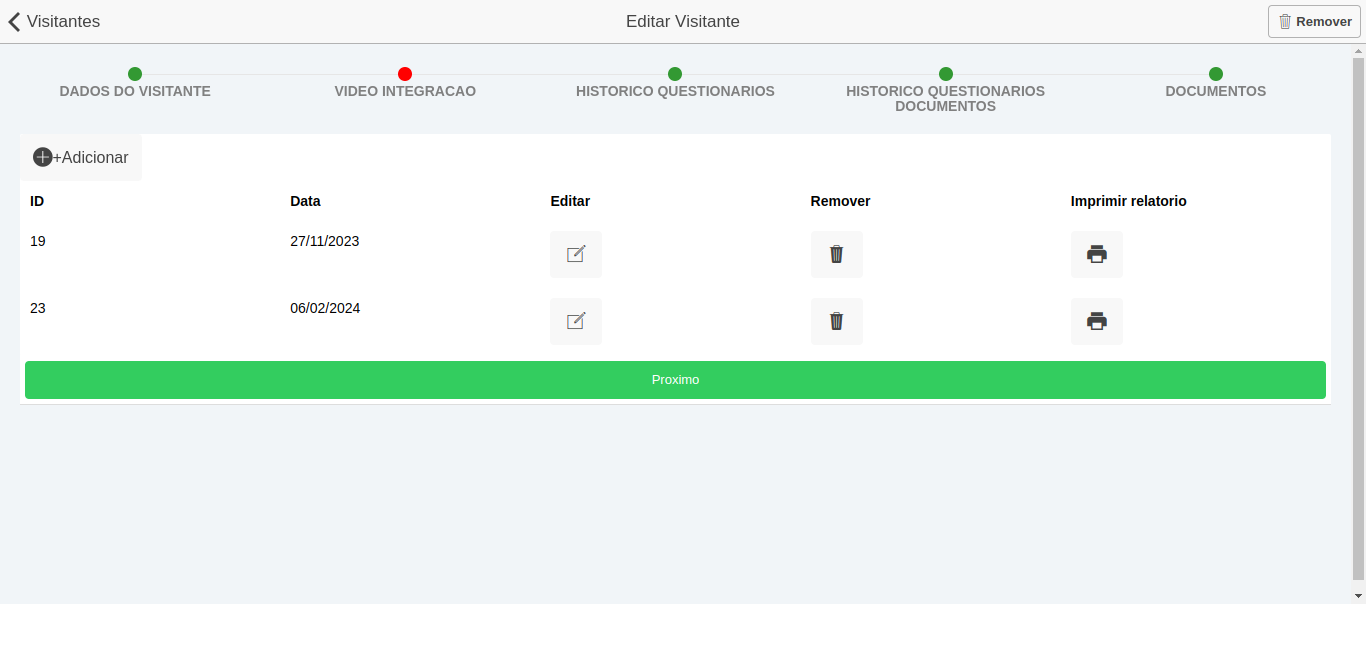Print report for record ID 23
Screen dimensions: 1366x647
[x=1096, y=321]
